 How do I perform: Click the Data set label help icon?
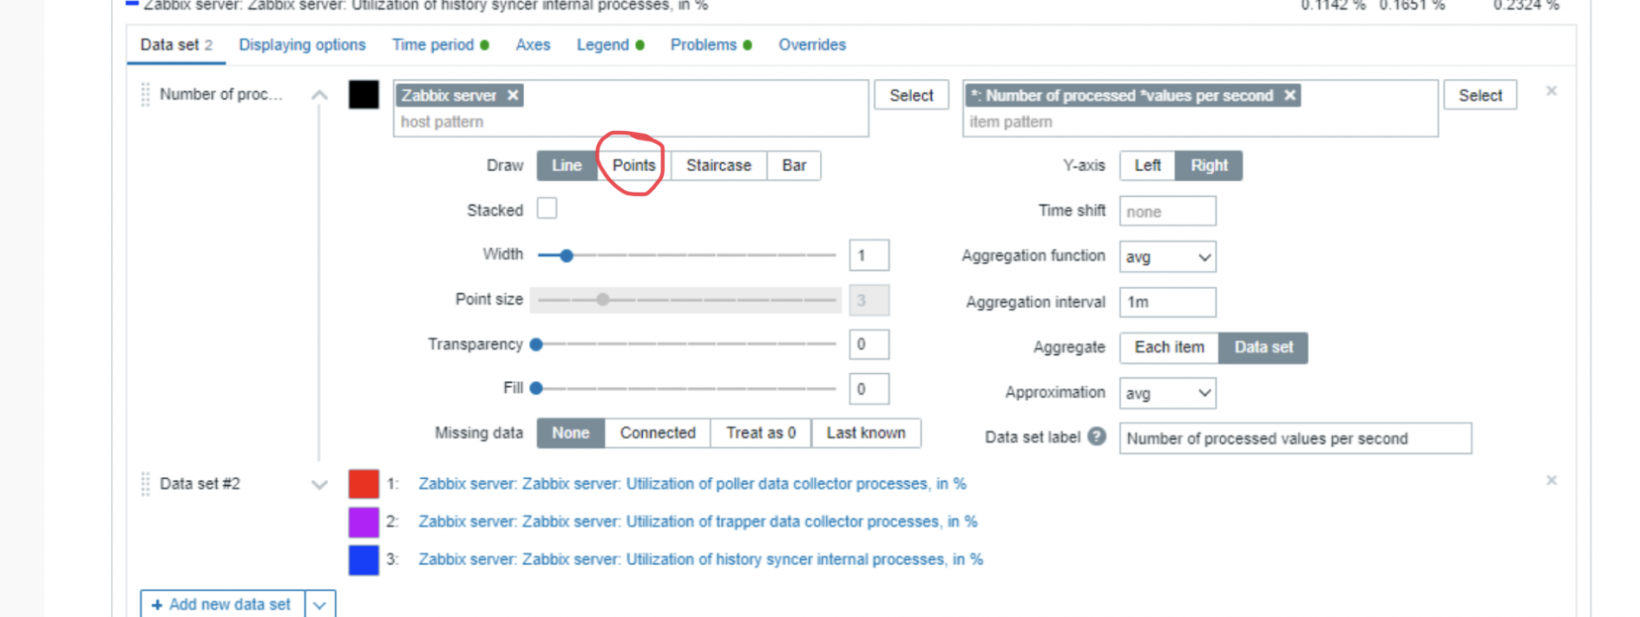pyautogui.click(x=1097, y=437)
